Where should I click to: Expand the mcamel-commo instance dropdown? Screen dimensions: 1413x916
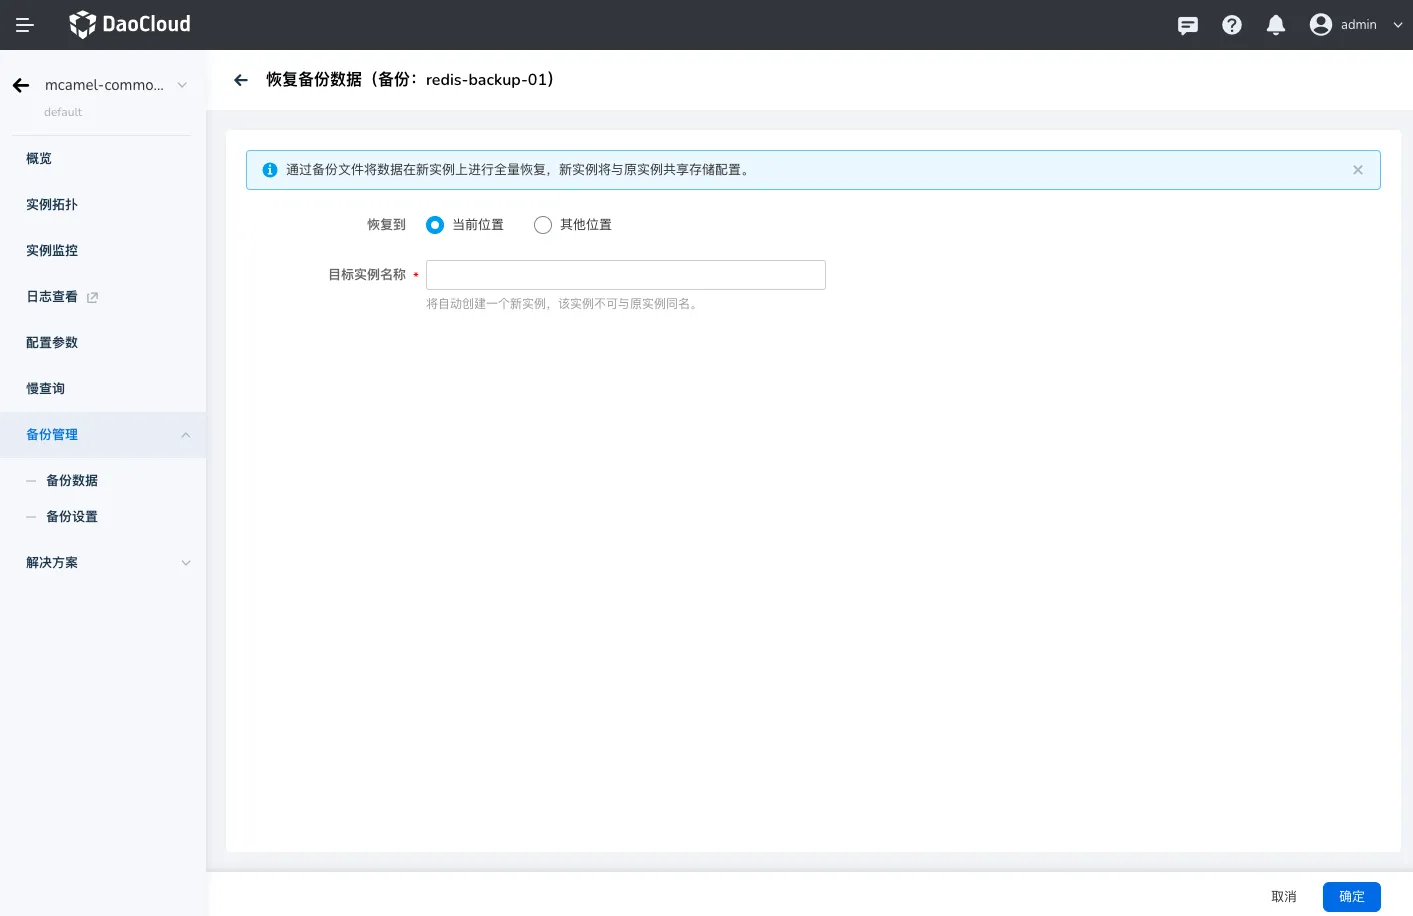[x=182, y=85]
